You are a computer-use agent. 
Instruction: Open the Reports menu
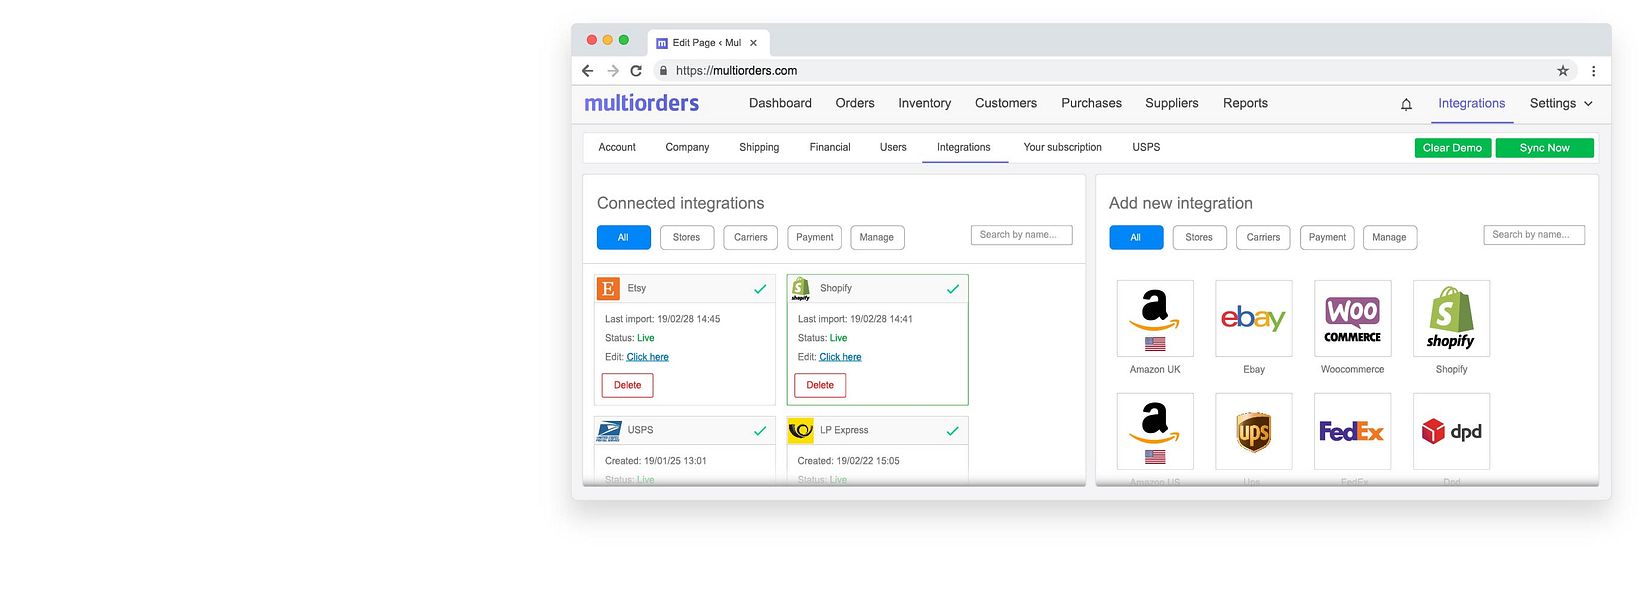coord(1245,103)
